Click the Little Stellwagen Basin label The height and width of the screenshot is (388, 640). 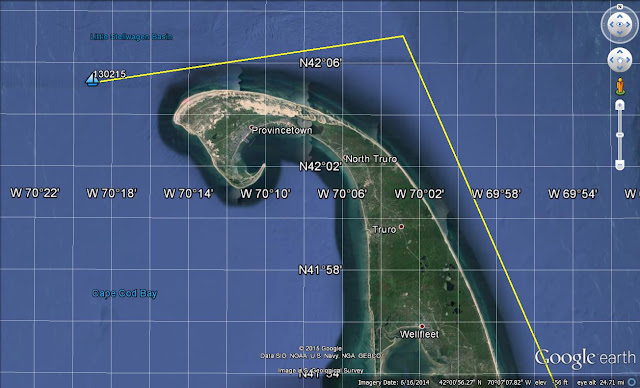pos(131,37)
